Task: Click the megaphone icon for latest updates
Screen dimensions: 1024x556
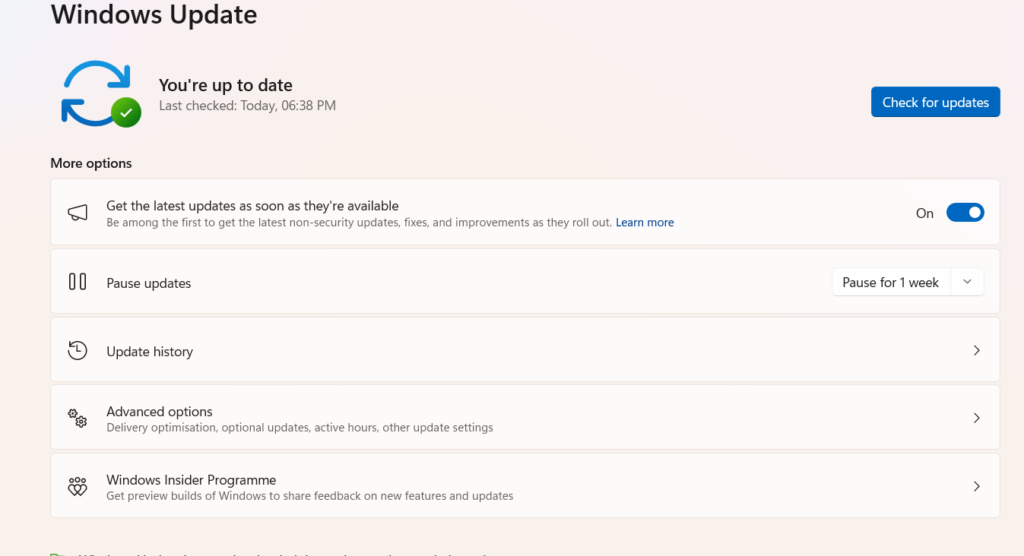Action: coord(77,212)
